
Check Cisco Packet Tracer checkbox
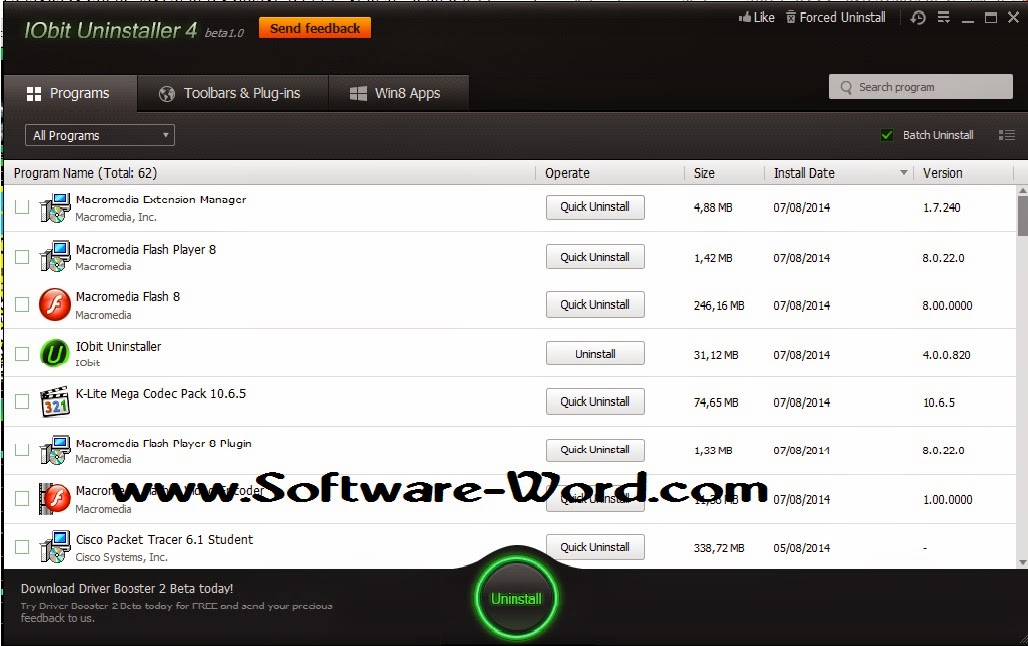[22, 547]
